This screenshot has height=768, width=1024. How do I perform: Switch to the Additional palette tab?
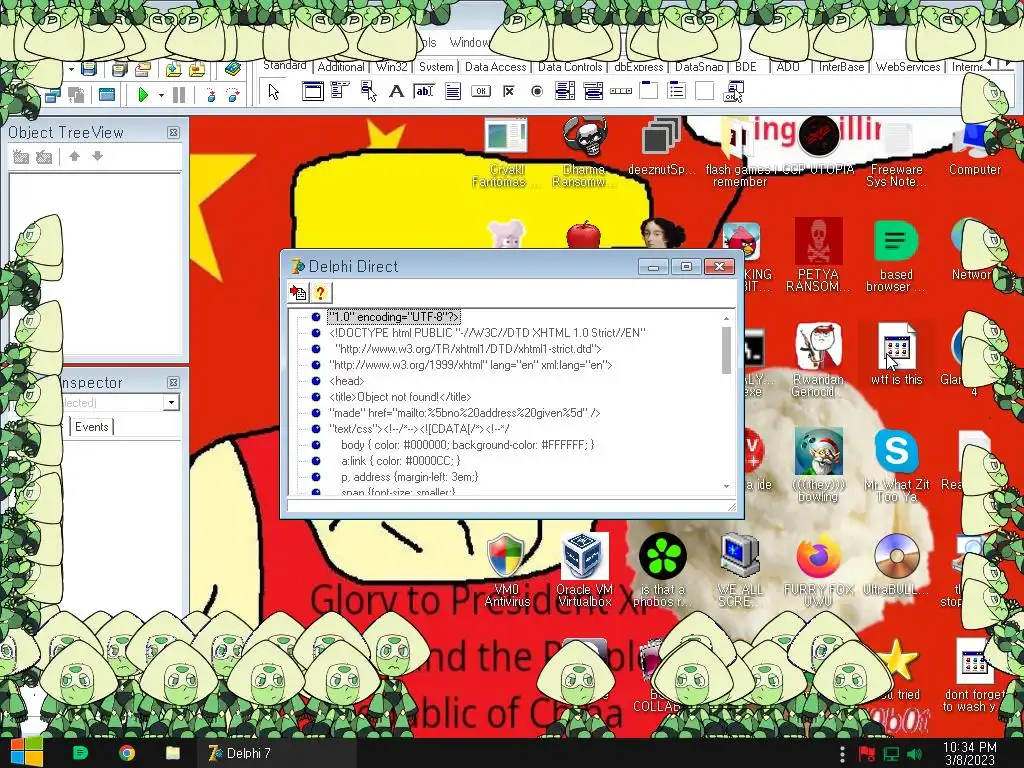tap(341, 67)
